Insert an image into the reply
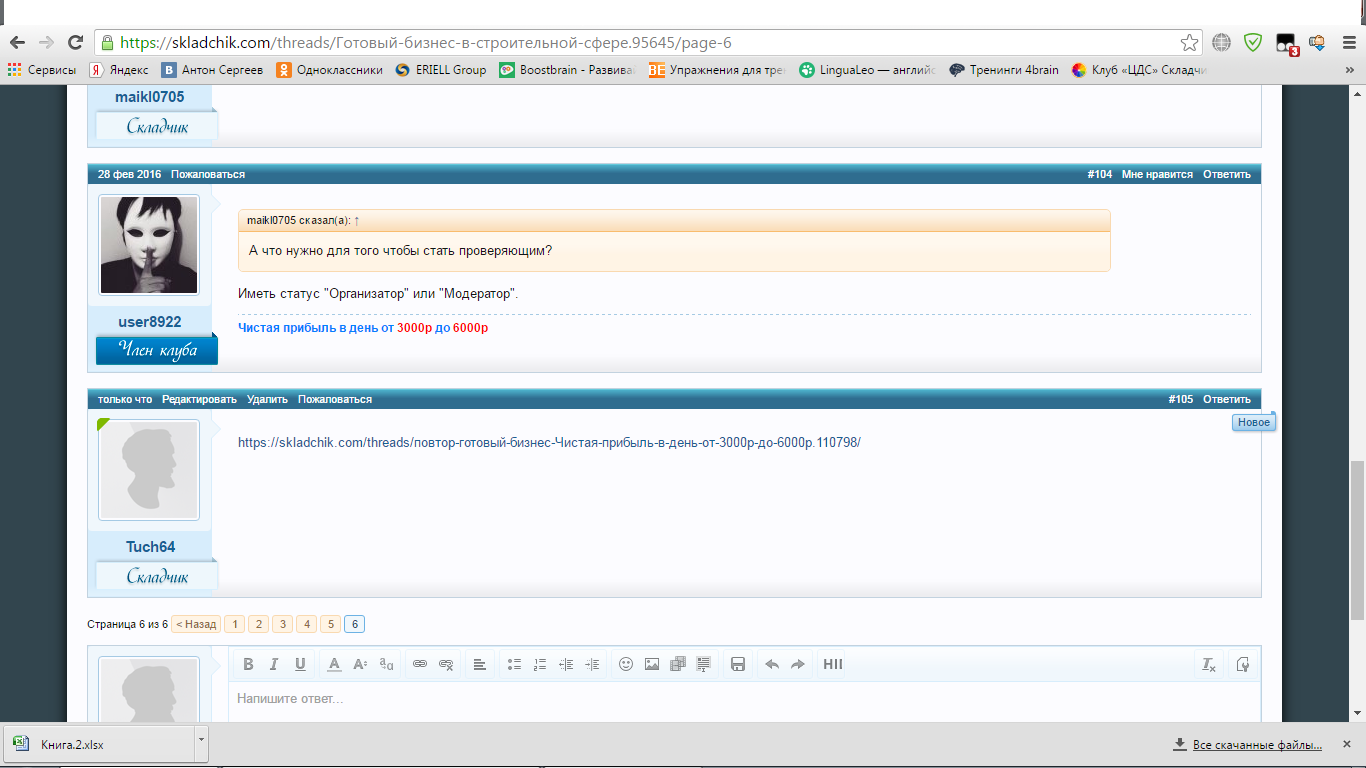 click(x=652, y=664)
